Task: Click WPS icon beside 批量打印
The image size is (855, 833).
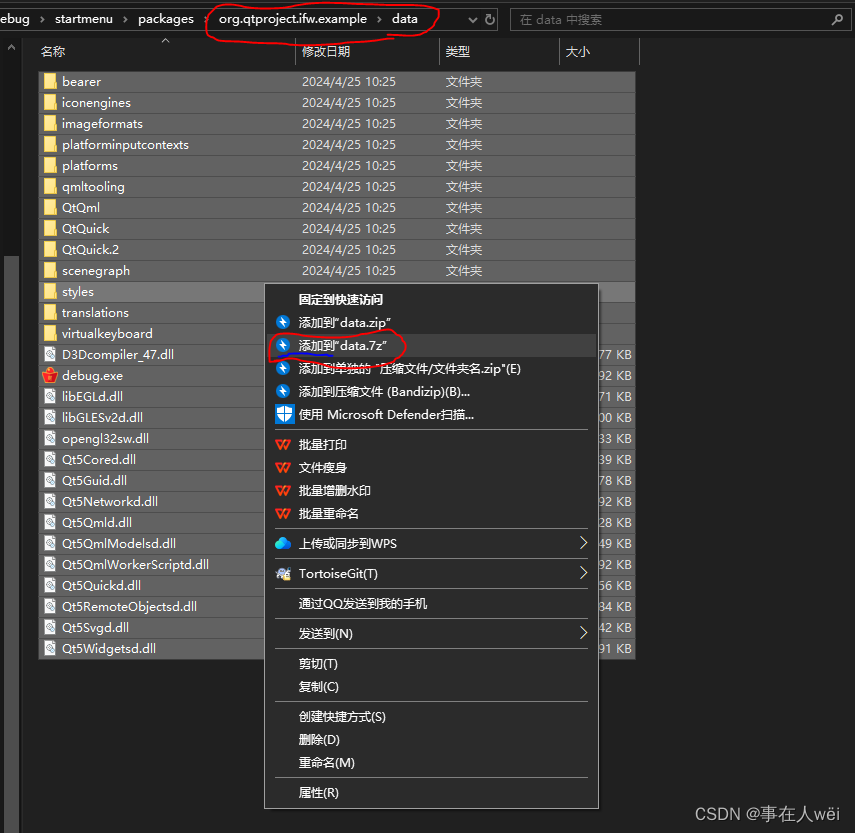Action: pos(283,444)
